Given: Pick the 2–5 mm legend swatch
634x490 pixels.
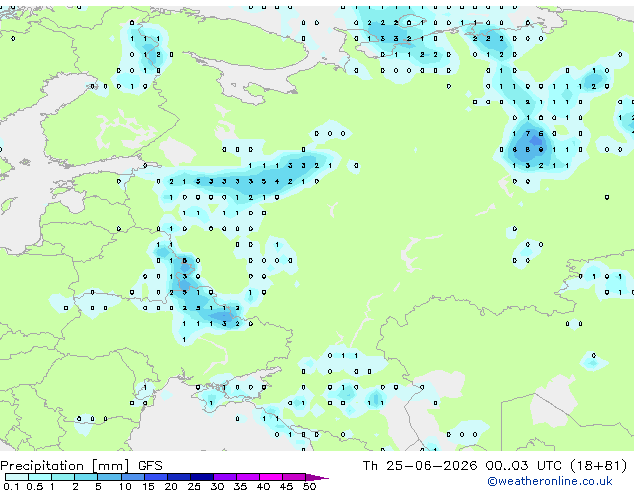Looking at the screenshot, I should point(86,477).
